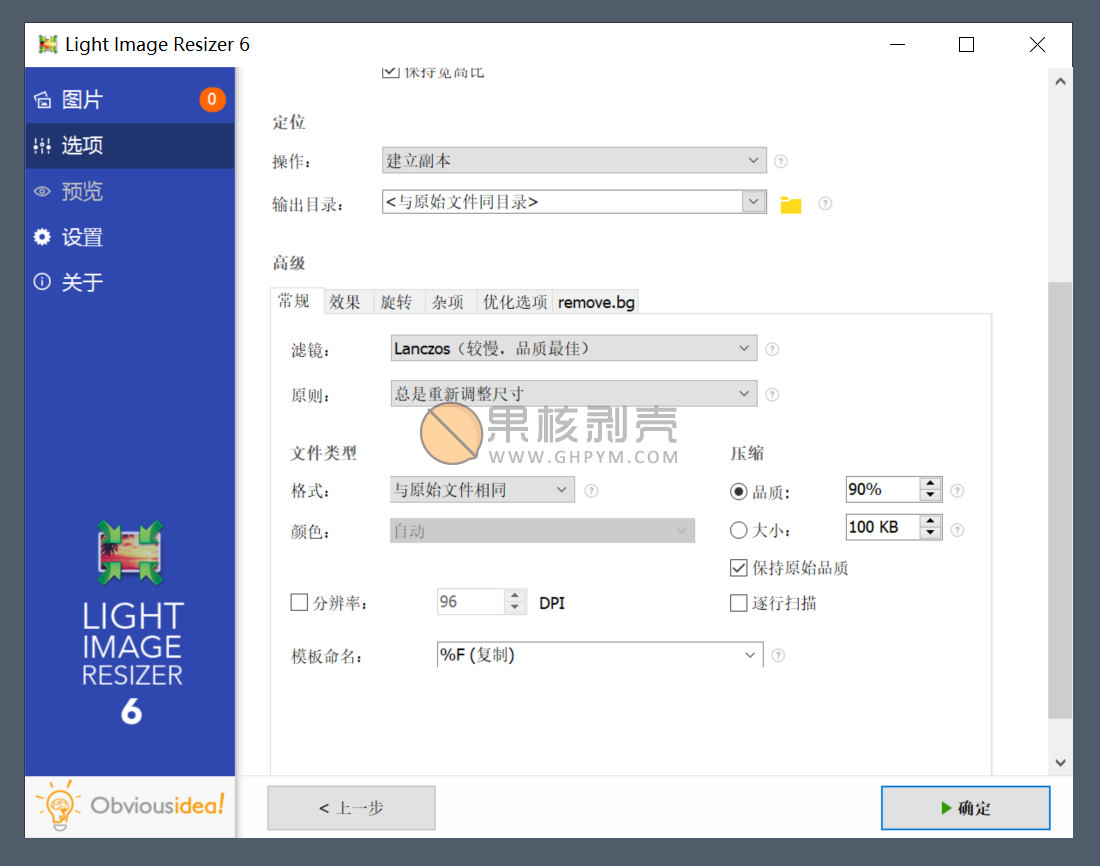Image resolution: width=1100 pixels, height=866 pixels.
Task: Select the 大小 size radio button
Action: point(739,530)
